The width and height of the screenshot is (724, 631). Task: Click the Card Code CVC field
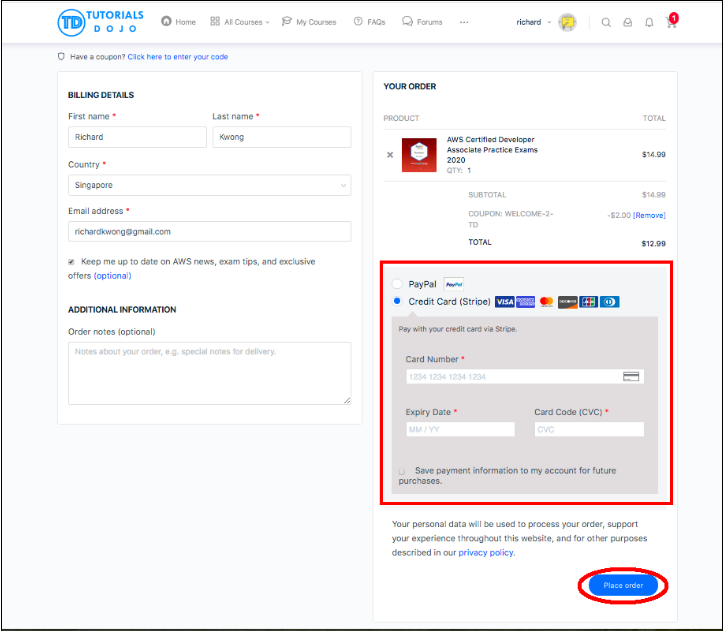(589, 429)
